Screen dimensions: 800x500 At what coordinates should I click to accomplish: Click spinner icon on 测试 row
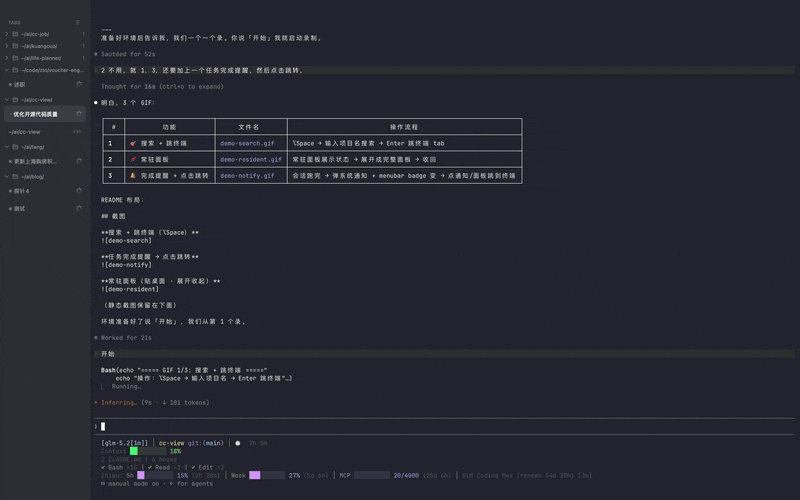coord(79,208)
